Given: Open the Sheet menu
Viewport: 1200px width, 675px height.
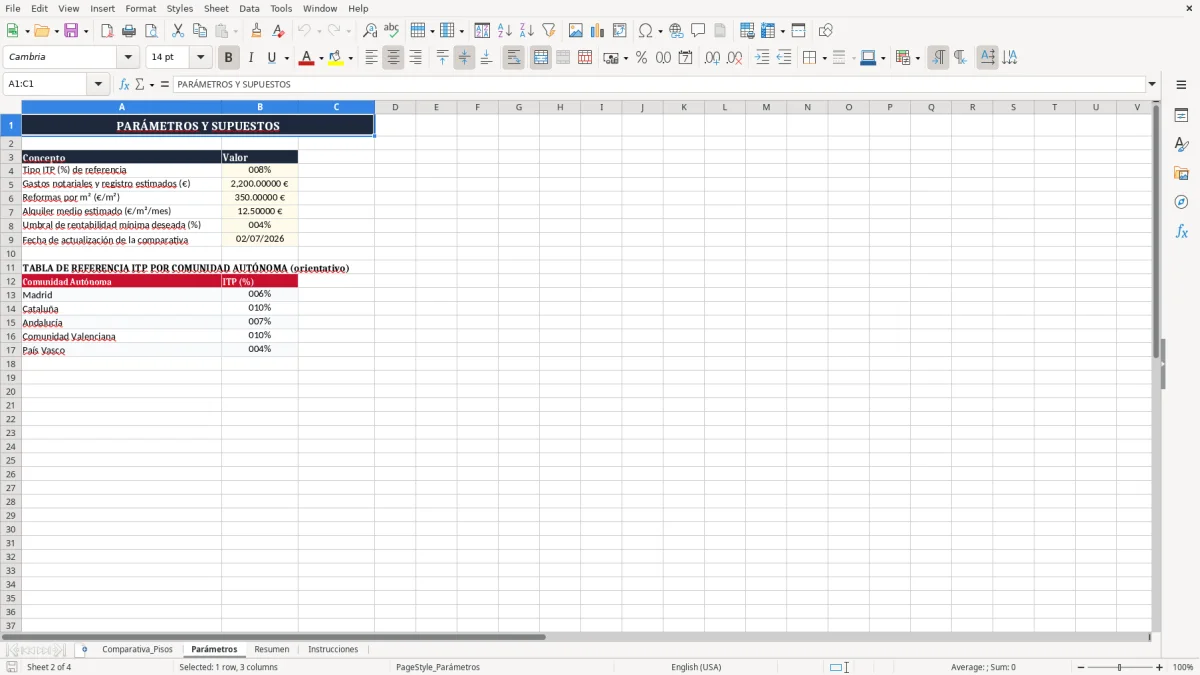Looking at the screenshot, I should (216, 8).
